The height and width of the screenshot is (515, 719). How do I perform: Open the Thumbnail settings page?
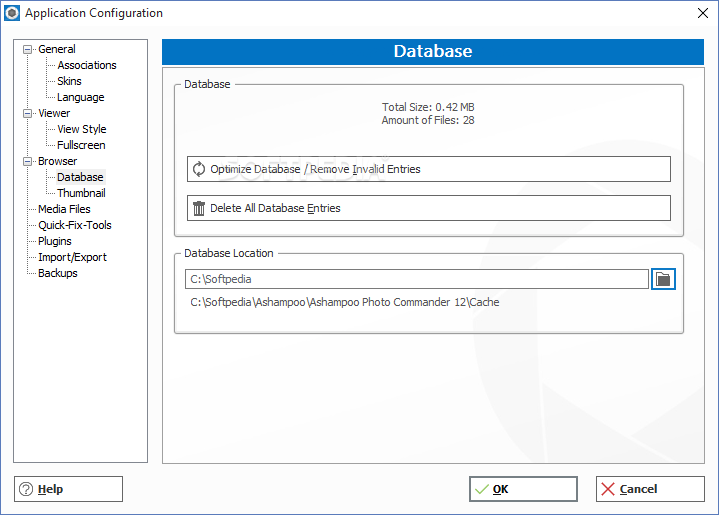pos(81,193)
